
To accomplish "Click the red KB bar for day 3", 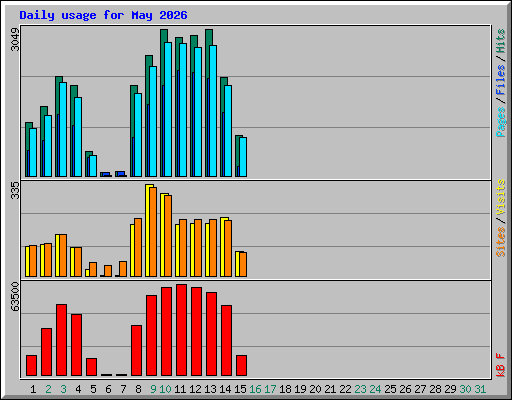I will [x=61, y=340].
